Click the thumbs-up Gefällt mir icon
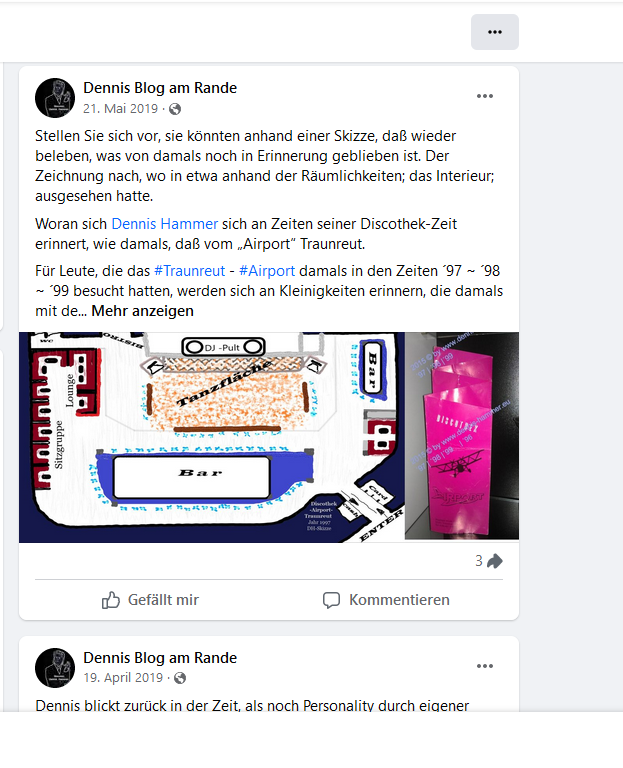The width and height of the screenshot is (623, 768). point(111,600)
